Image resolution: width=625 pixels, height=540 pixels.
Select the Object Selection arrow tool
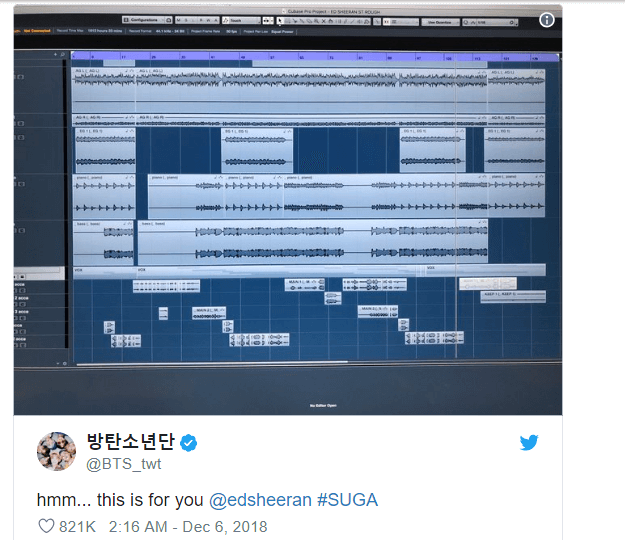tap(280, 20)
